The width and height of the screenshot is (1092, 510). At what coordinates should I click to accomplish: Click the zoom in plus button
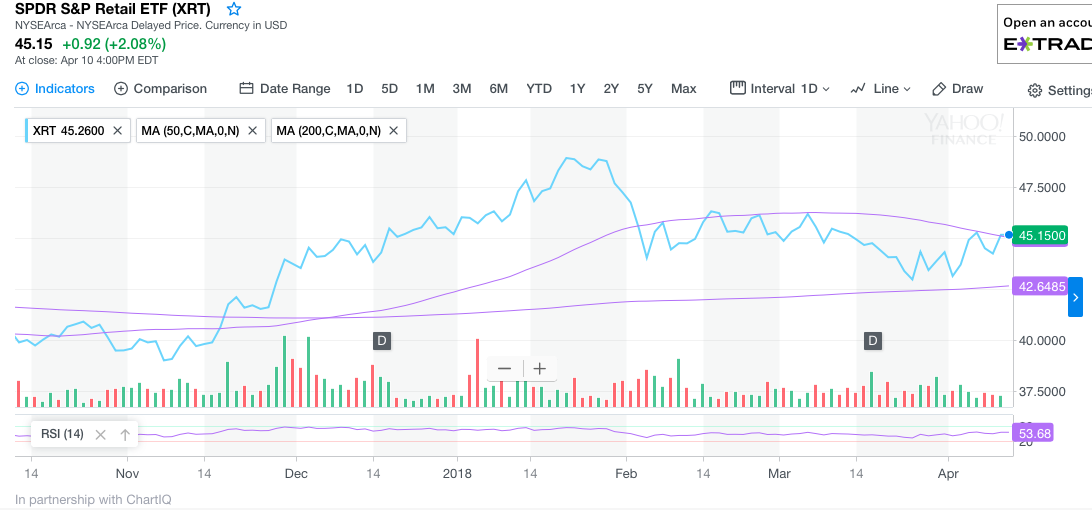540,368
